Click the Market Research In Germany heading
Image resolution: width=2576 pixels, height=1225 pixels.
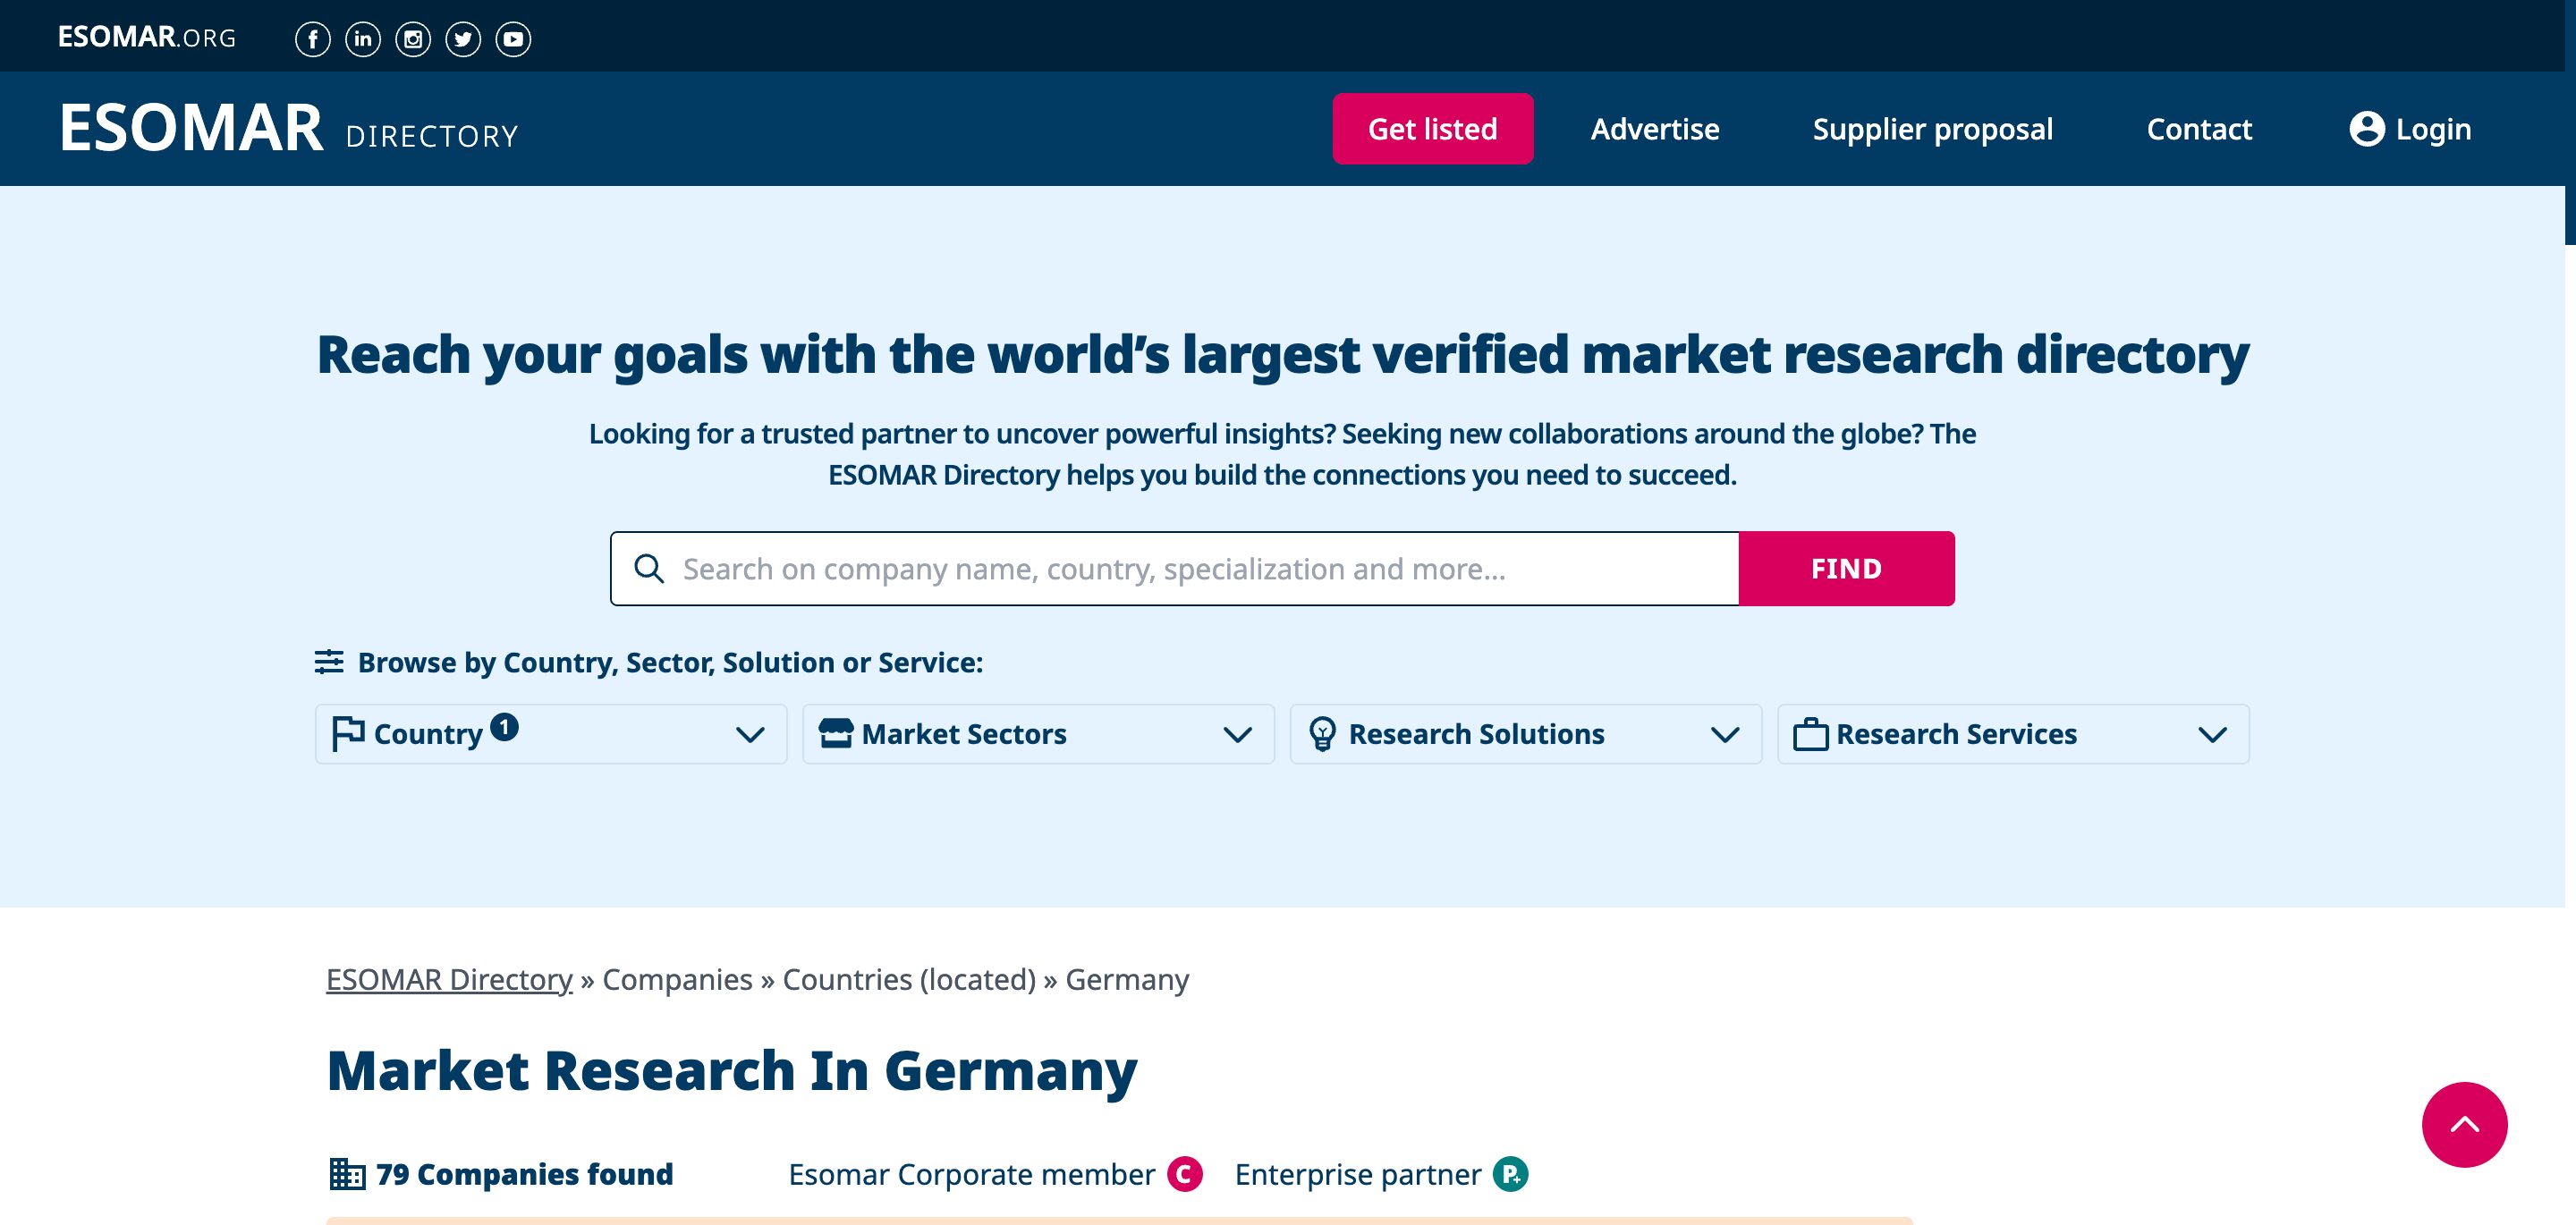[x=732, y=1071]
